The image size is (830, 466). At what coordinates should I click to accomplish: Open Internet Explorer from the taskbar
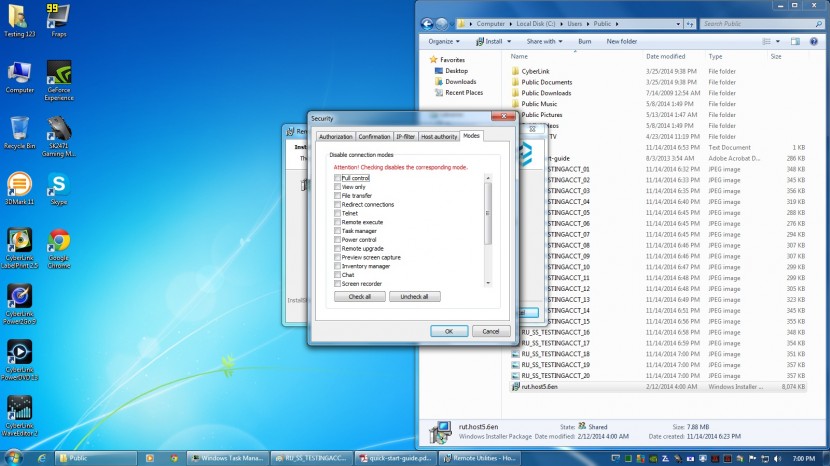pos(41,458)
